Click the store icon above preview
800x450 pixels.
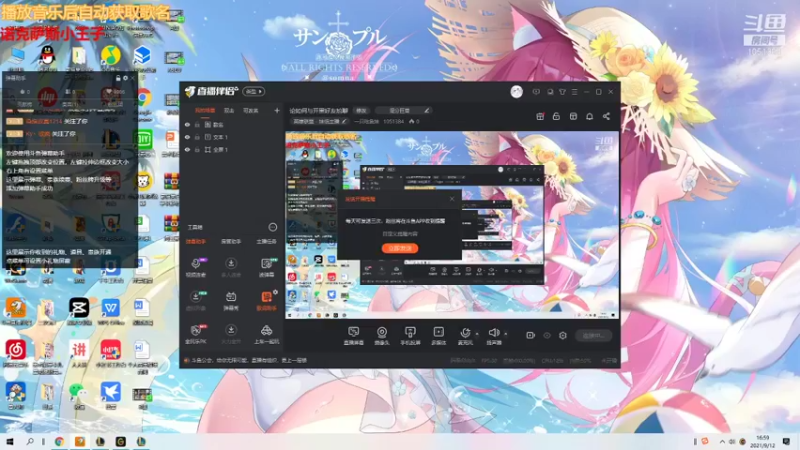tap(573, 116)
